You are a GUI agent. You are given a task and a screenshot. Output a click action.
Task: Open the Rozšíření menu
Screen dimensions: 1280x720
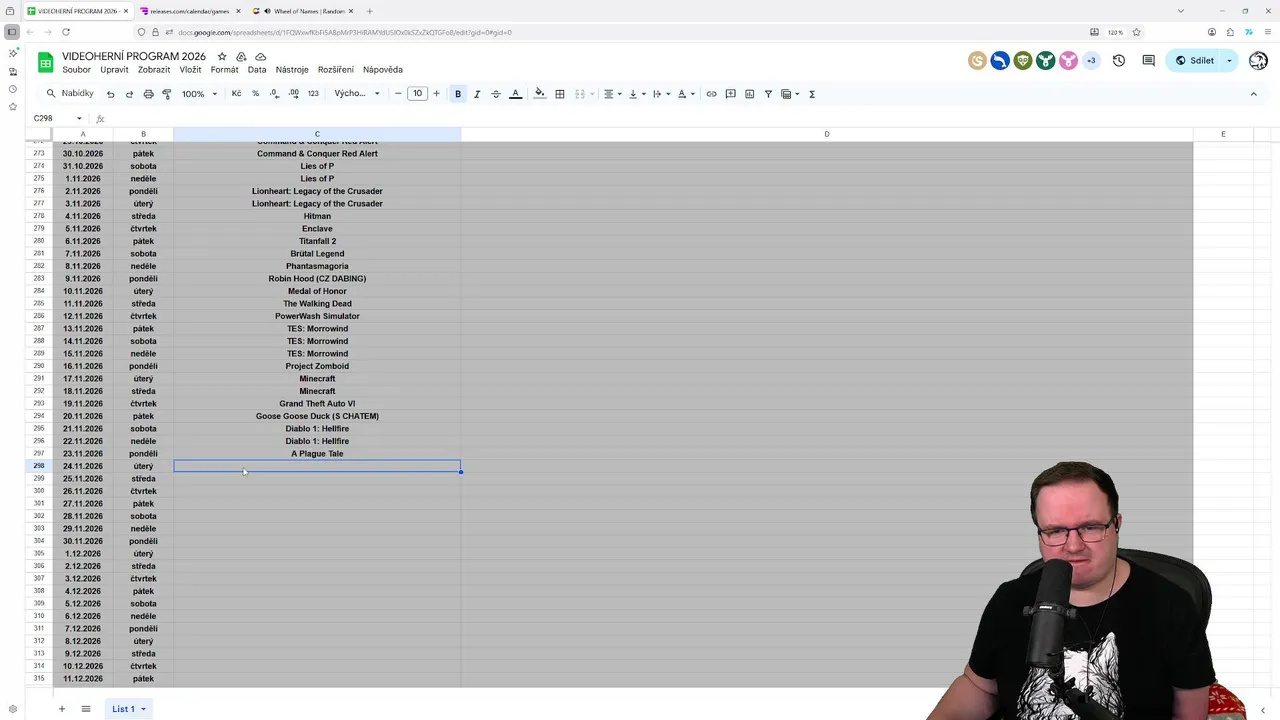tap(336, 70)
